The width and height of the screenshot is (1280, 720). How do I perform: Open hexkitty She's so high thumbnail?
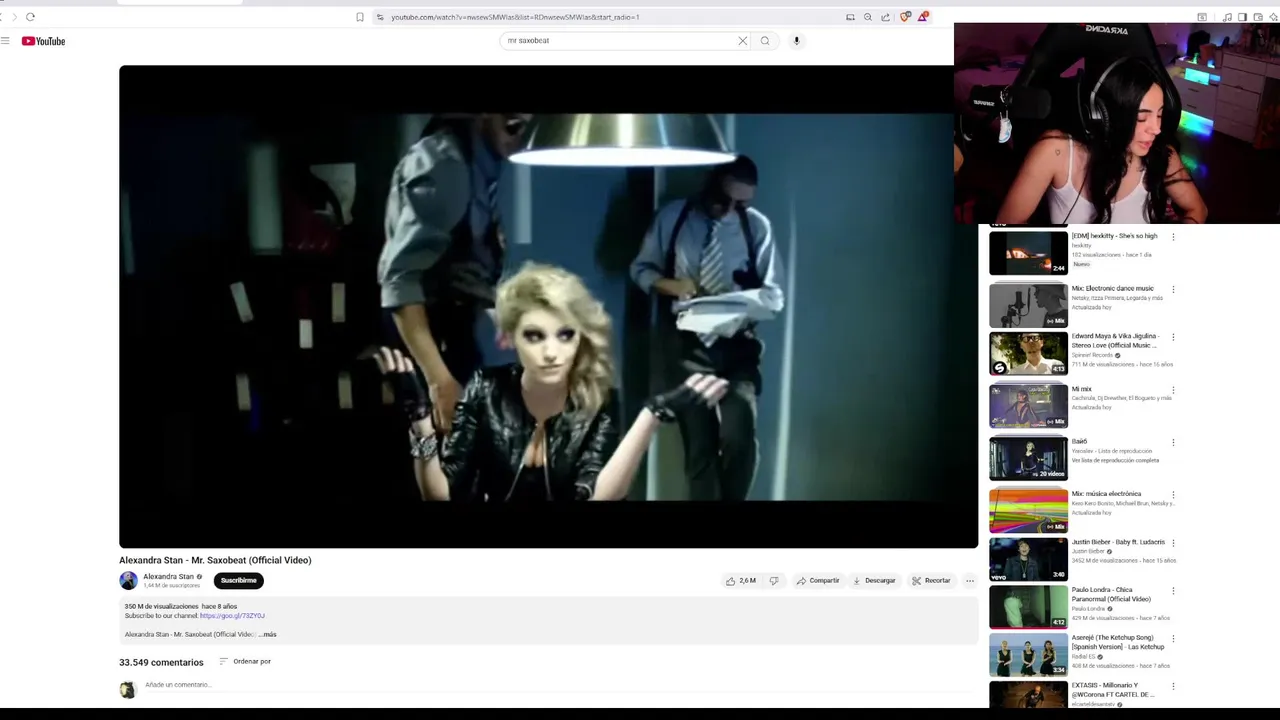(x=1028, y=253)
